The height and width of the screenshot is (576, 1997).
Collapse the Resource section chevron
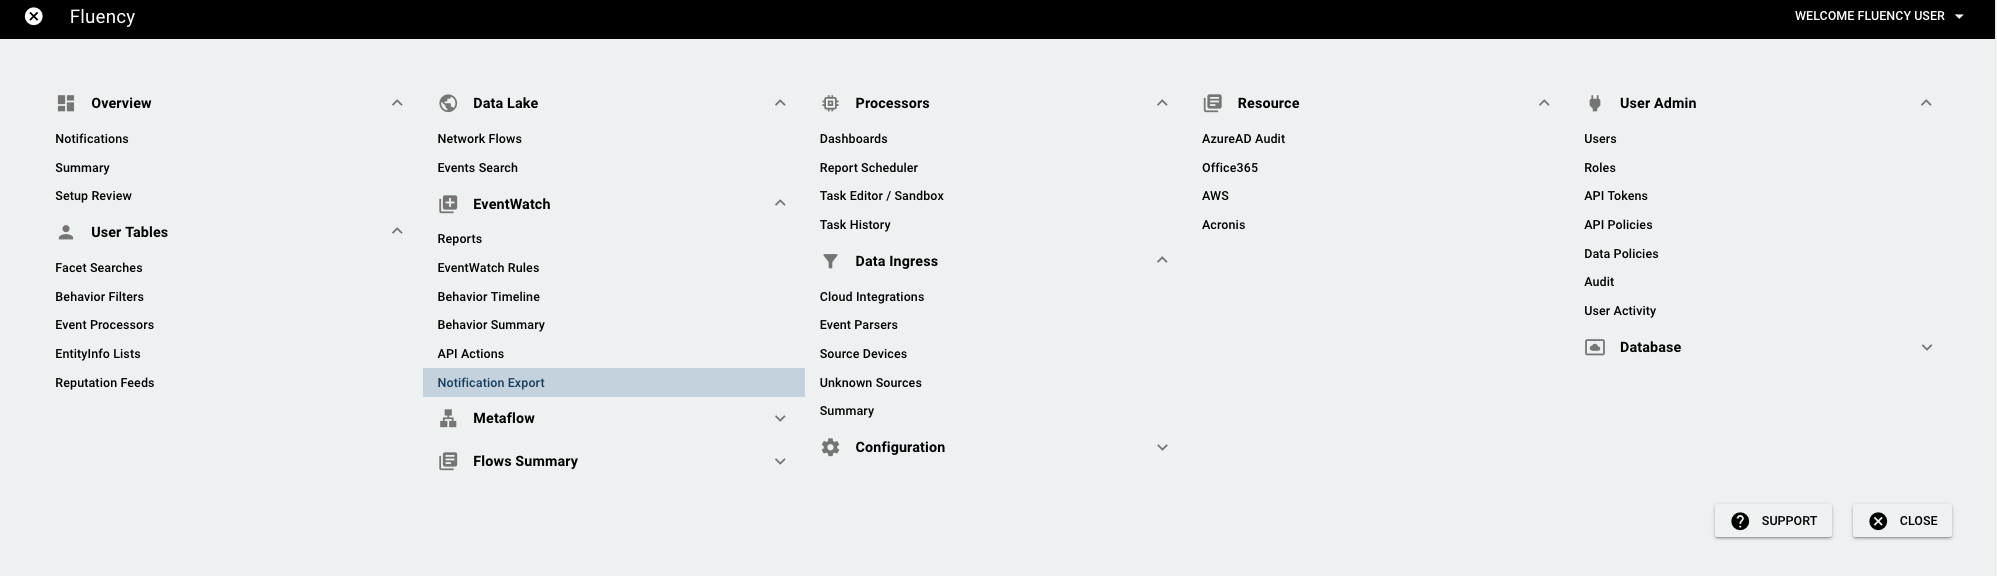[x=1544, y=103]
